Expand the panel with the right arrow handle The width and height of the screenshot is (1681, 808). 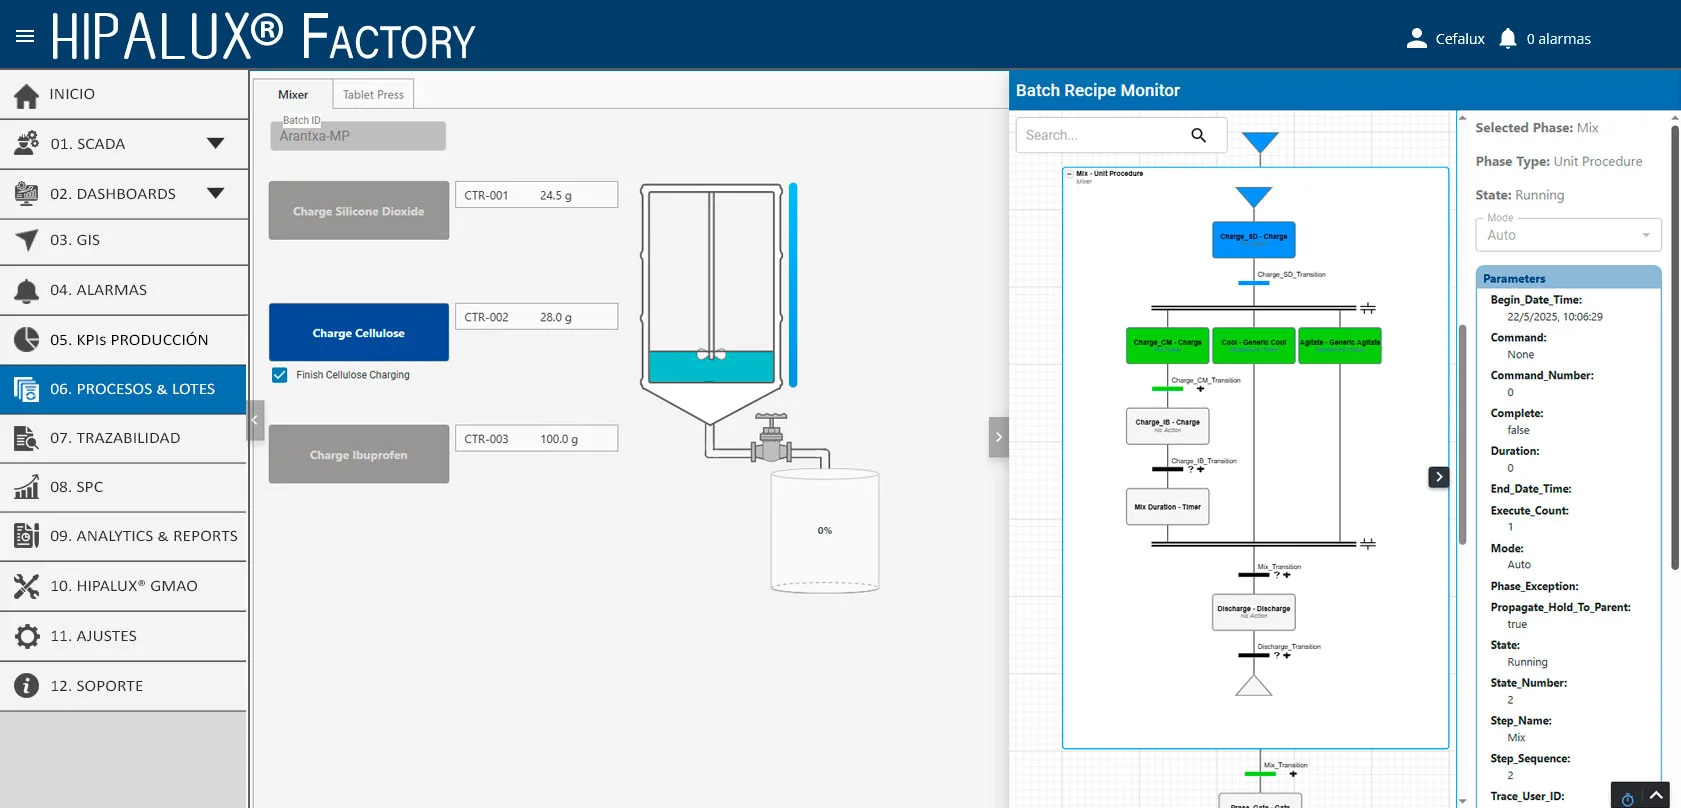click(998, 437)
